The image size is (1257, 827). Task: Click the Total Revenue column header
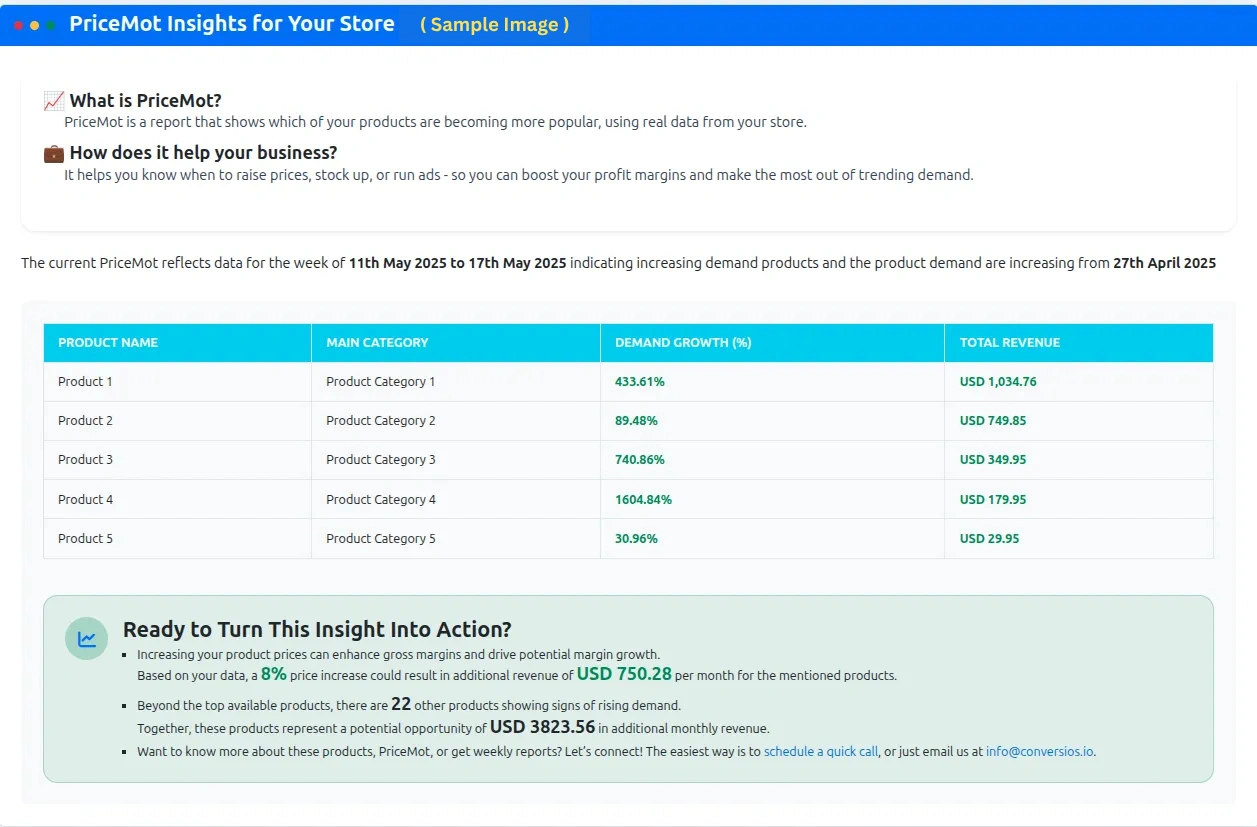point(1010,342)
